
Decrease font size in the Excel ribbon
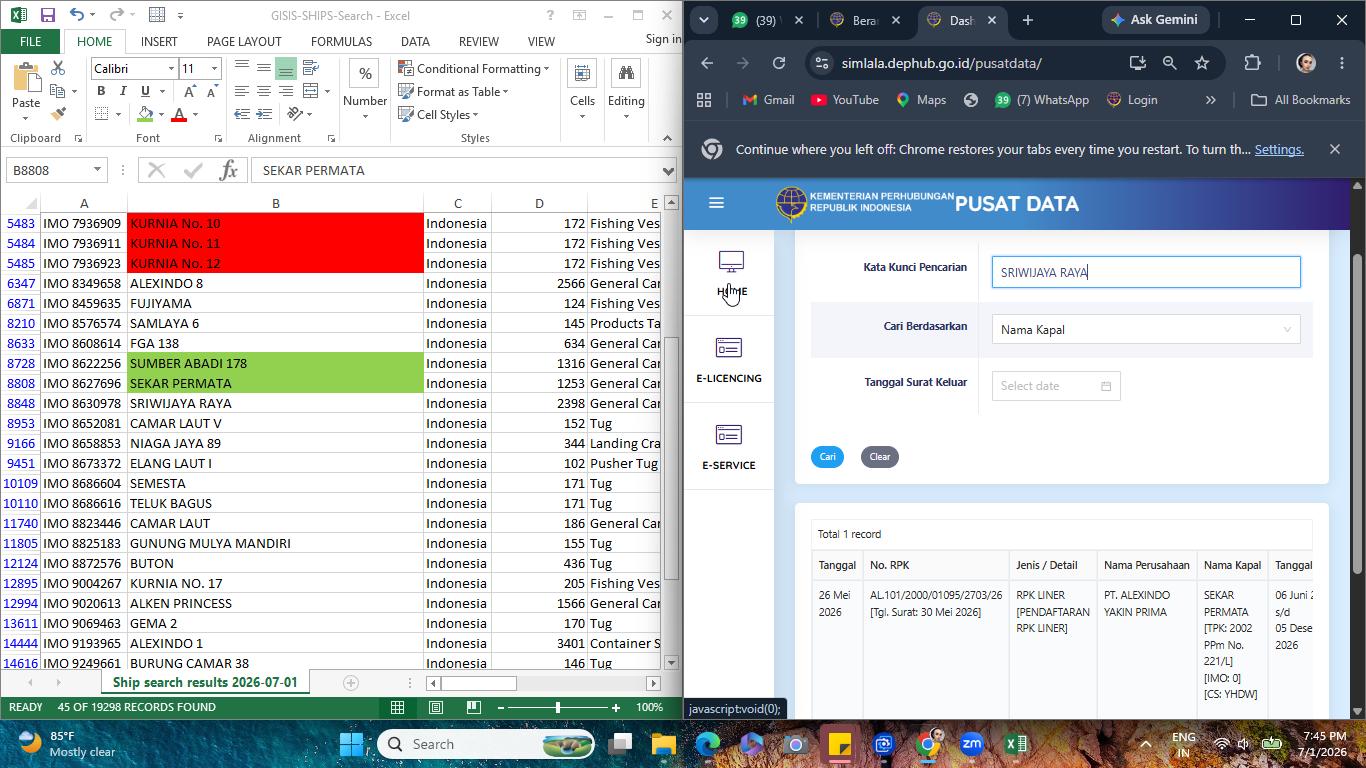tap(212, 91)
